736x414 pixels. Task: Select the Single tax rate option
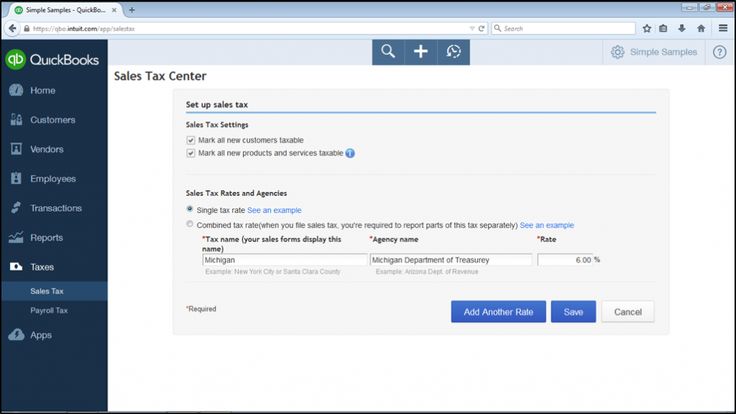tap(190, 209)
